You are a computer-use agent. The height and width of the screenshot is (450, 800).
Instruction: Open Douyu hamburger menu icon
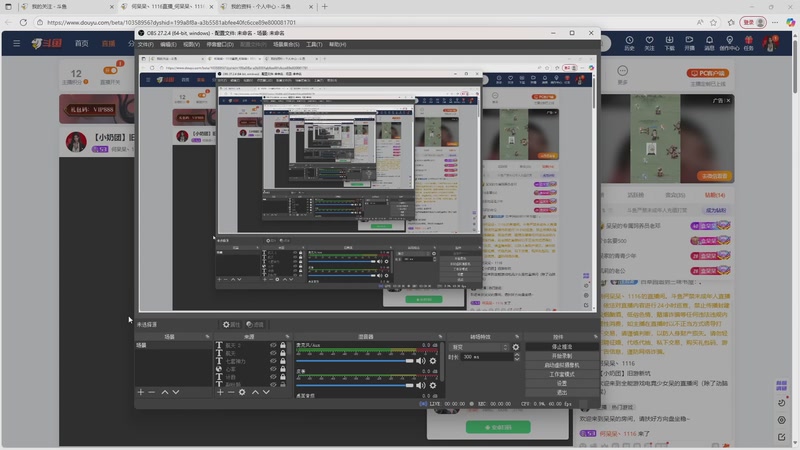click(17, 43)
